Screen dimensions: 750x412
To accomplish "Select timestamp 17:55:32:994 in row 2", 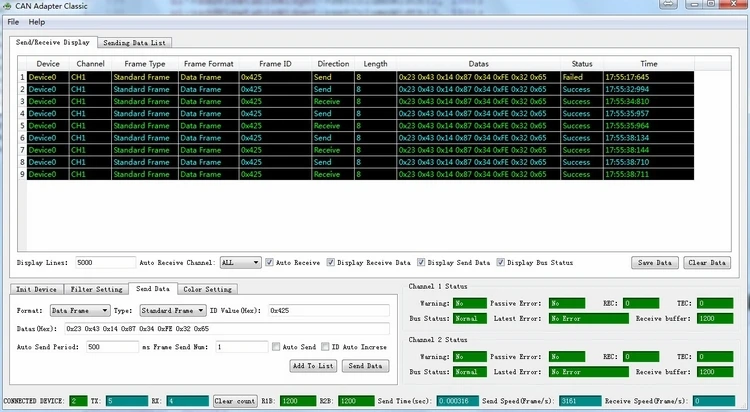I will point(649,89).
